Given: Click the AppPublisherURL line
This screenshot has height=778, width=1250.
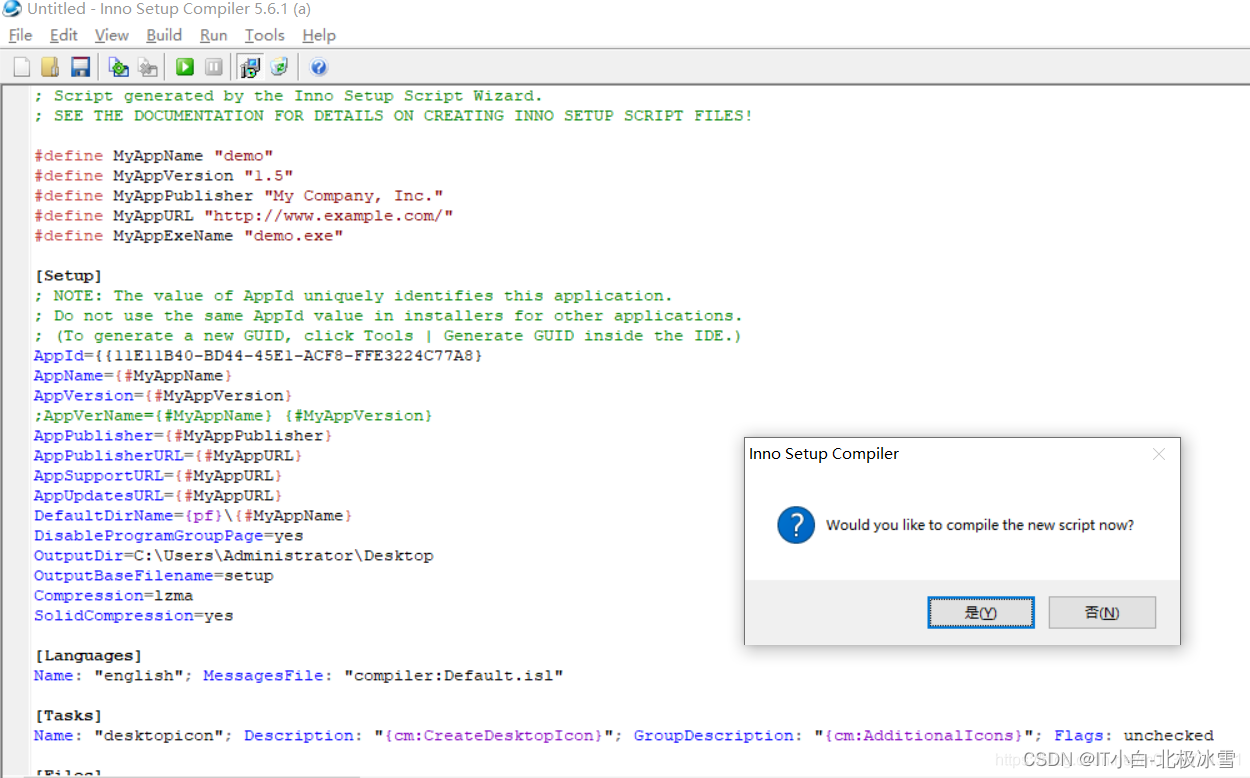Looking at the screenshot, I should click(168, 456).
